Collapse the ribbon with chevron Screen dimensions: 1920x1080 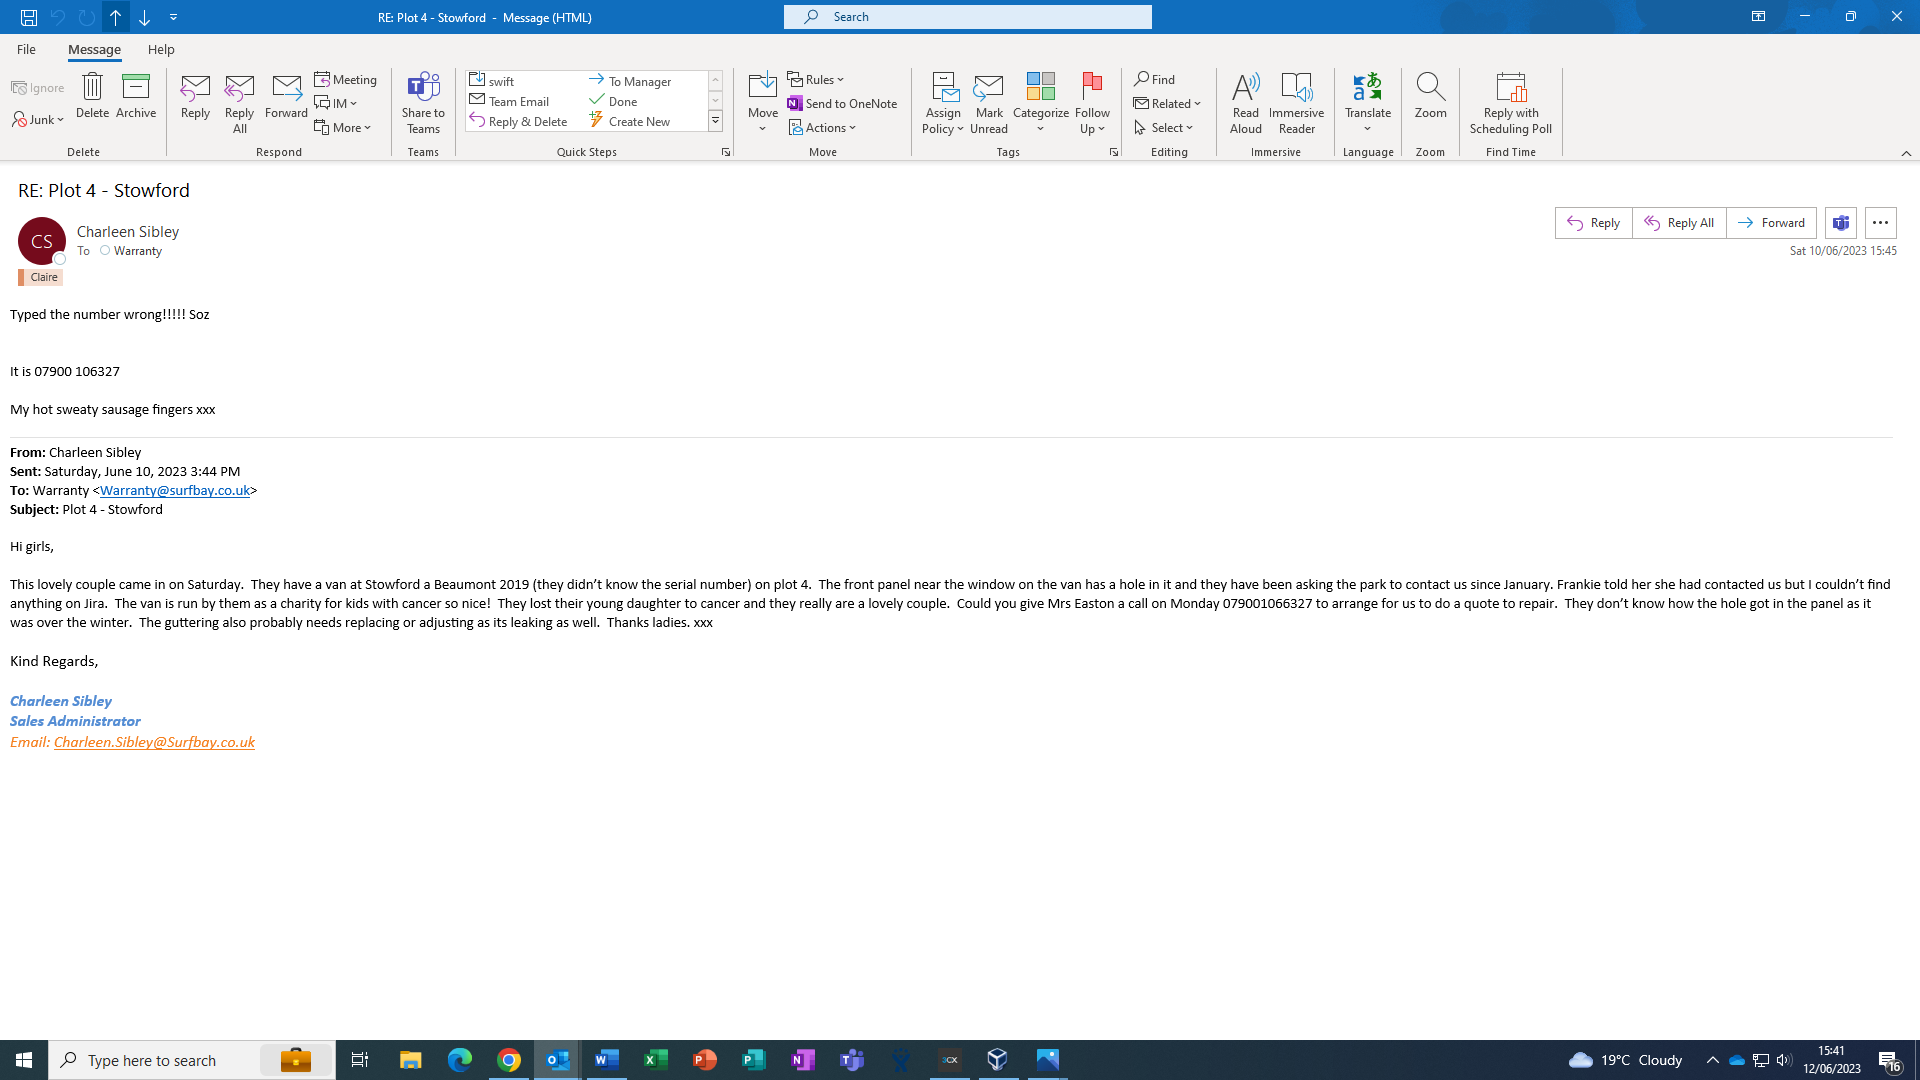(x=1906, y=153)
